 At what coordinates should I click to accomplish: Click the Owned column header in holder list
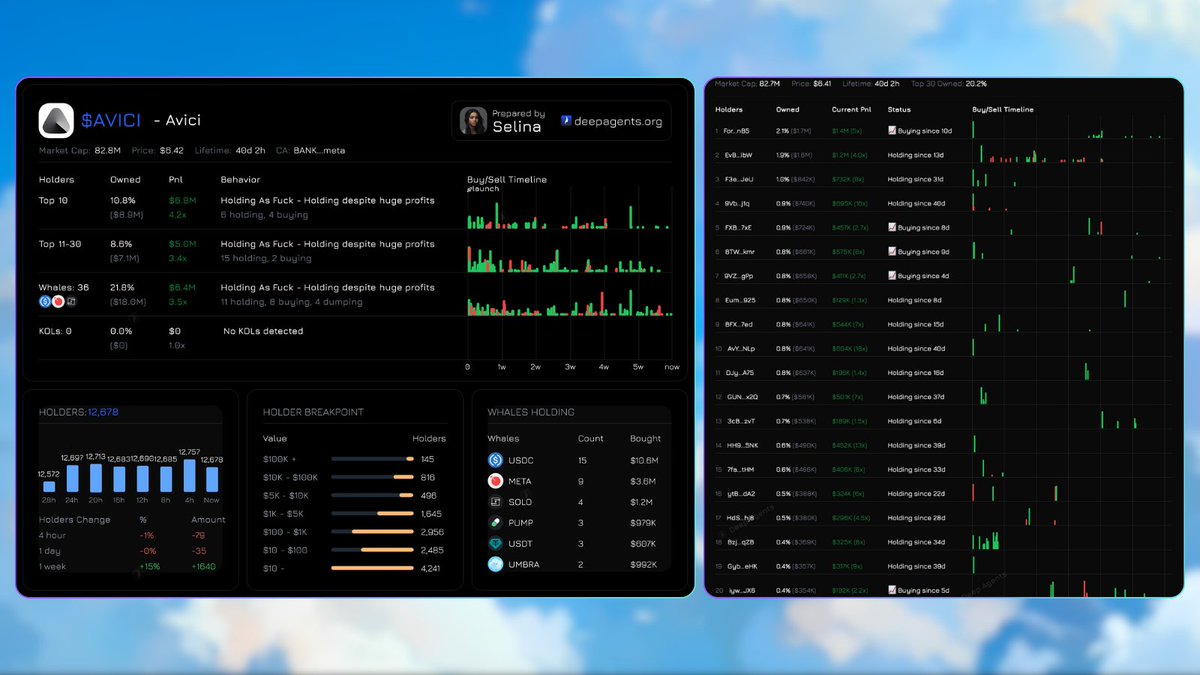[x=788, y=110]
